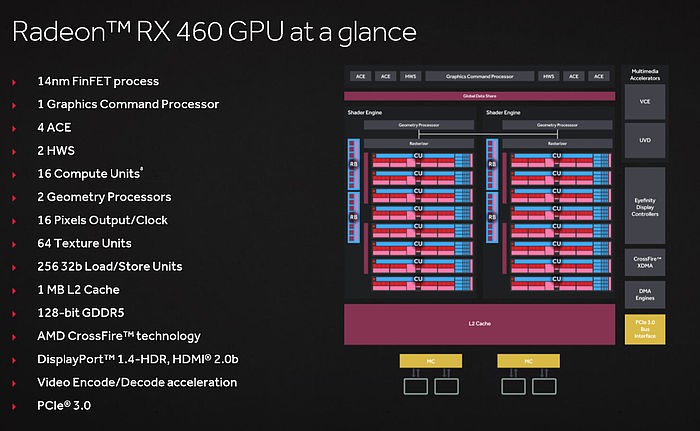Screen dimensions: 700x431
Task: Select the "Multimedia Accelerators" heading label
Action: coord(645,75)
